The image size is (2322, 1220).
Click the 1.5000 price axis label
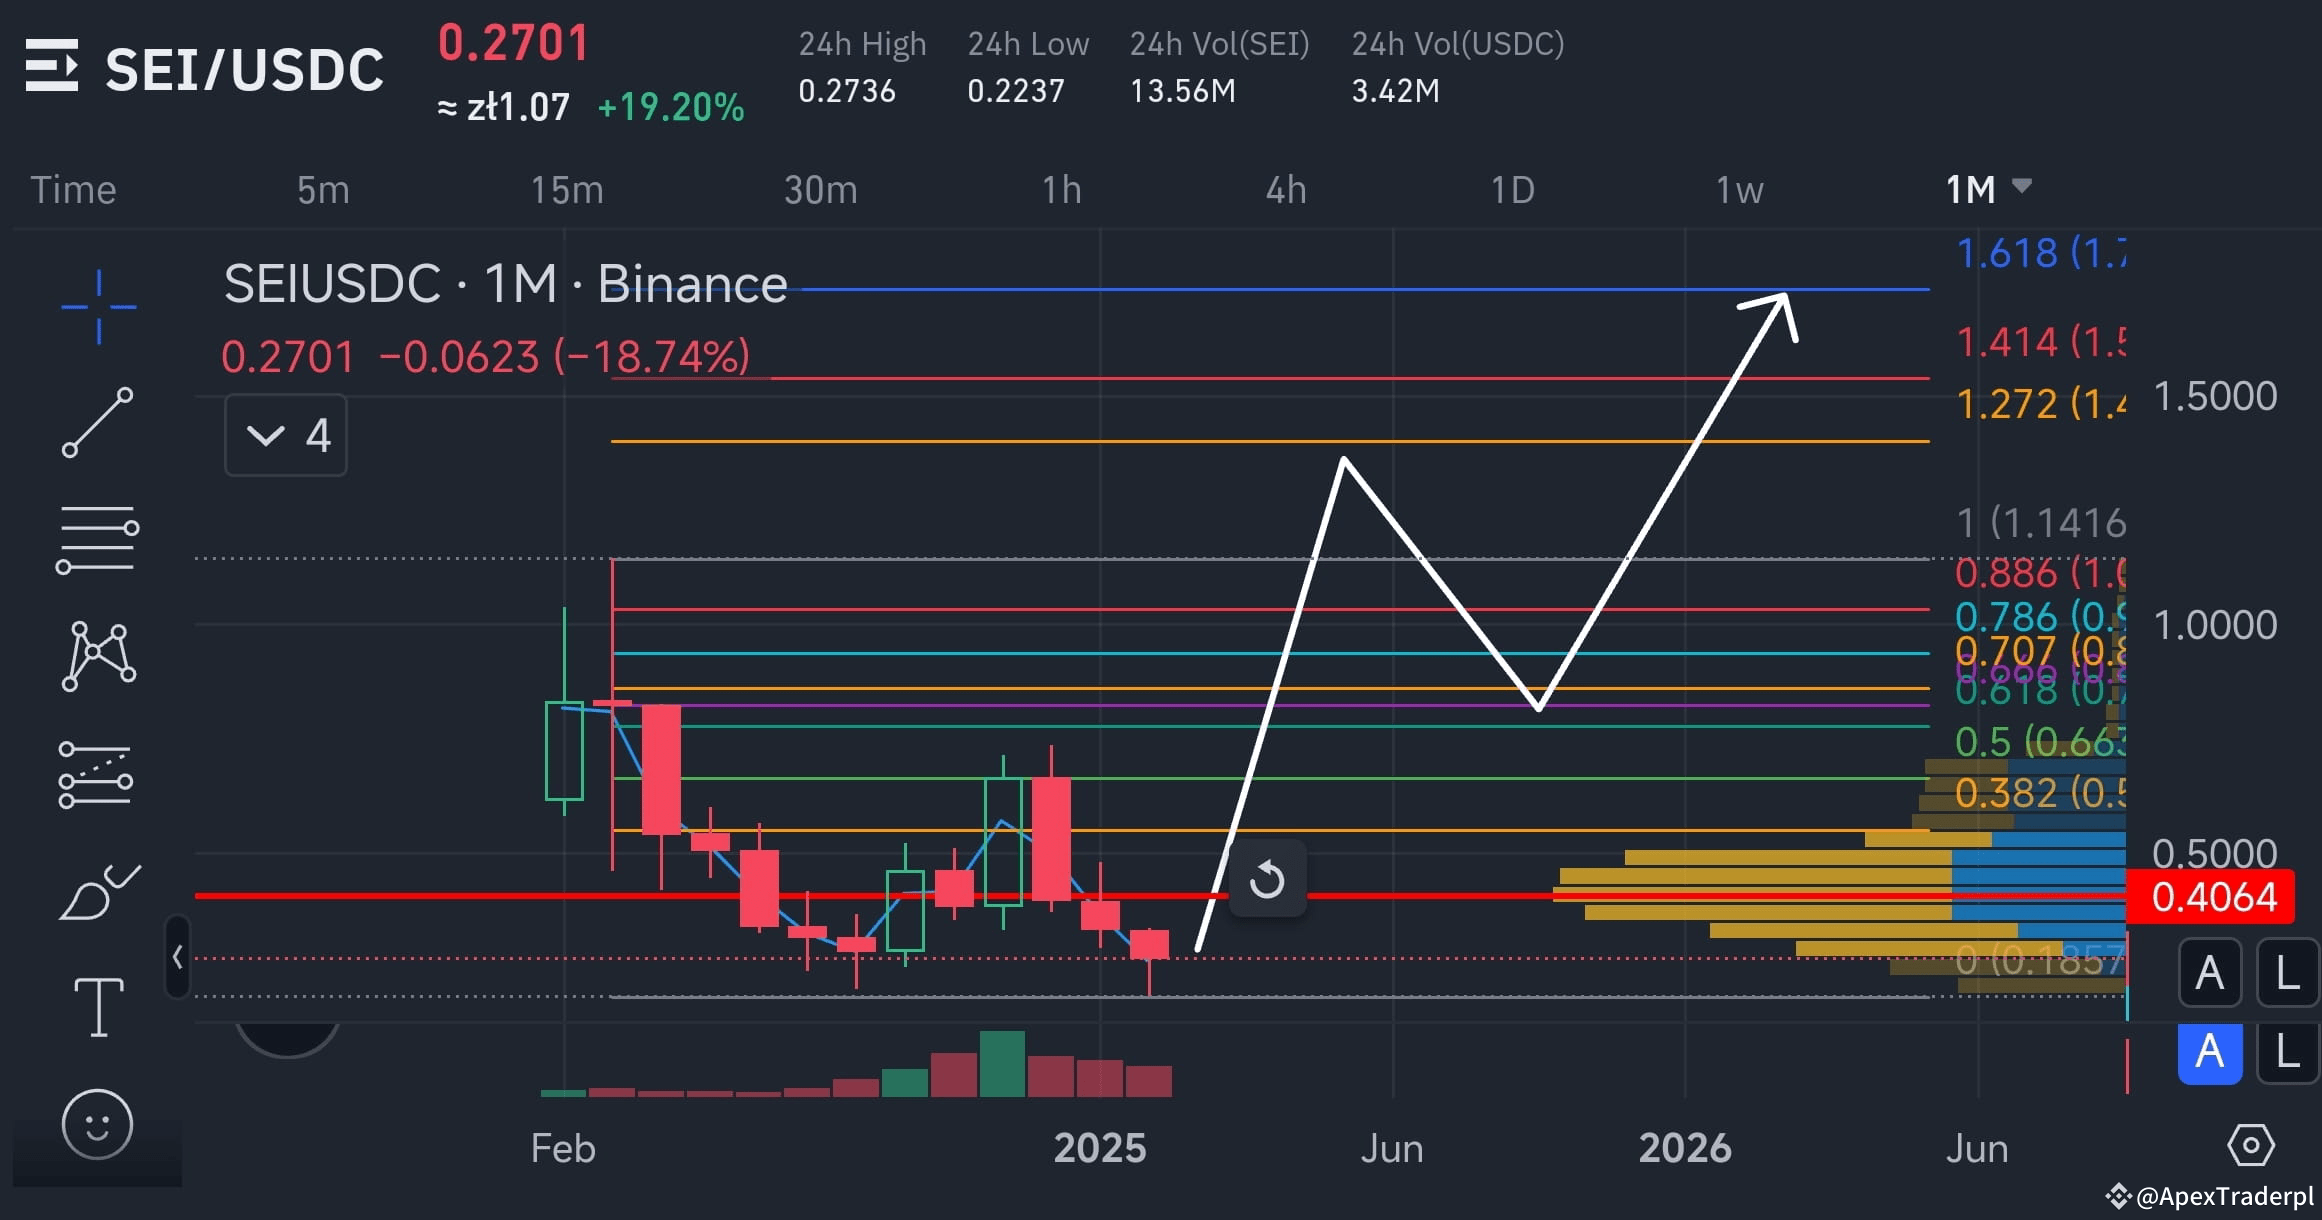[x=2215, y=397]
